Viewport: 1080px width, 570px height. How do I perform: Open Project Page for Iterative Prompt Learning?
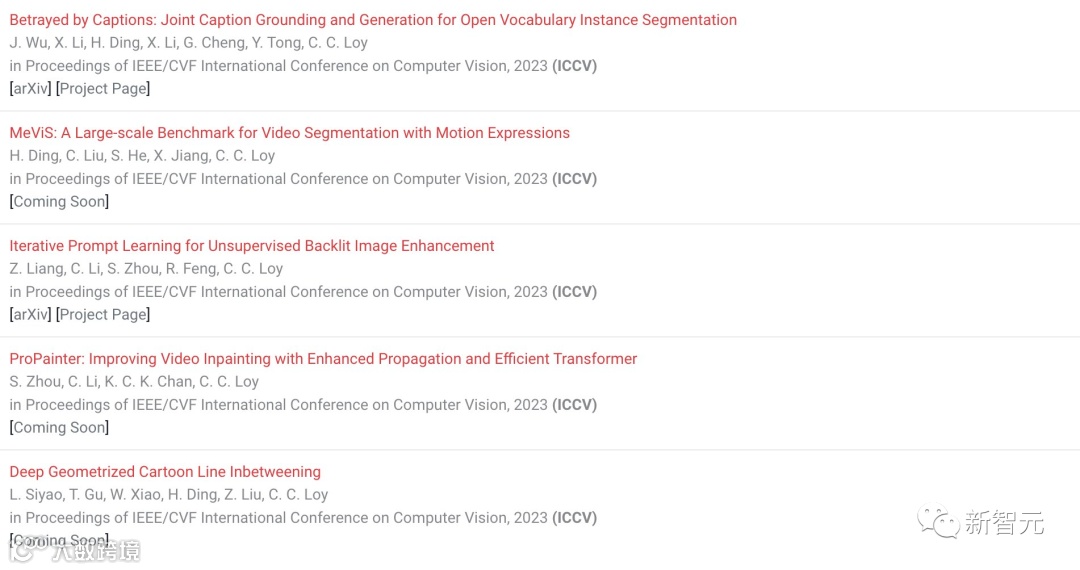103,314
